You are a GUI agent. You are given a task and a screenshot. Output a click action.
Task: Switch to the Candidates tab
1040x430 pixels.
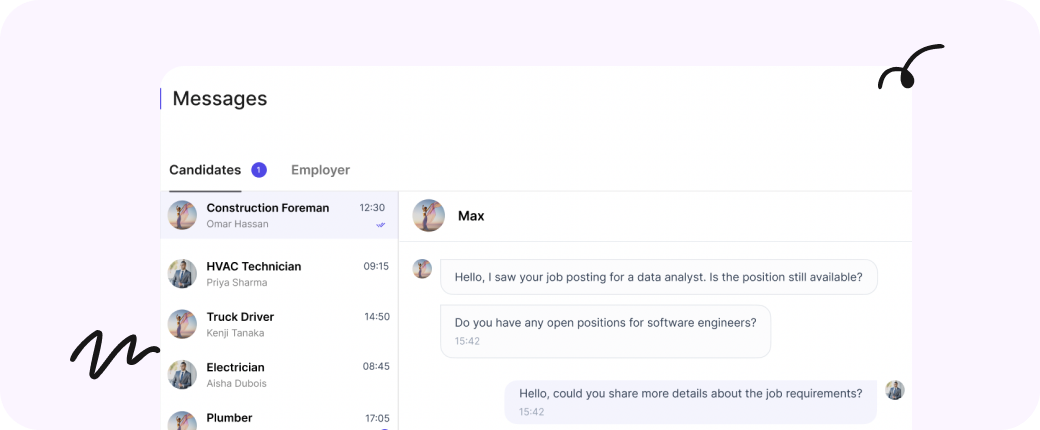[205, 170]
